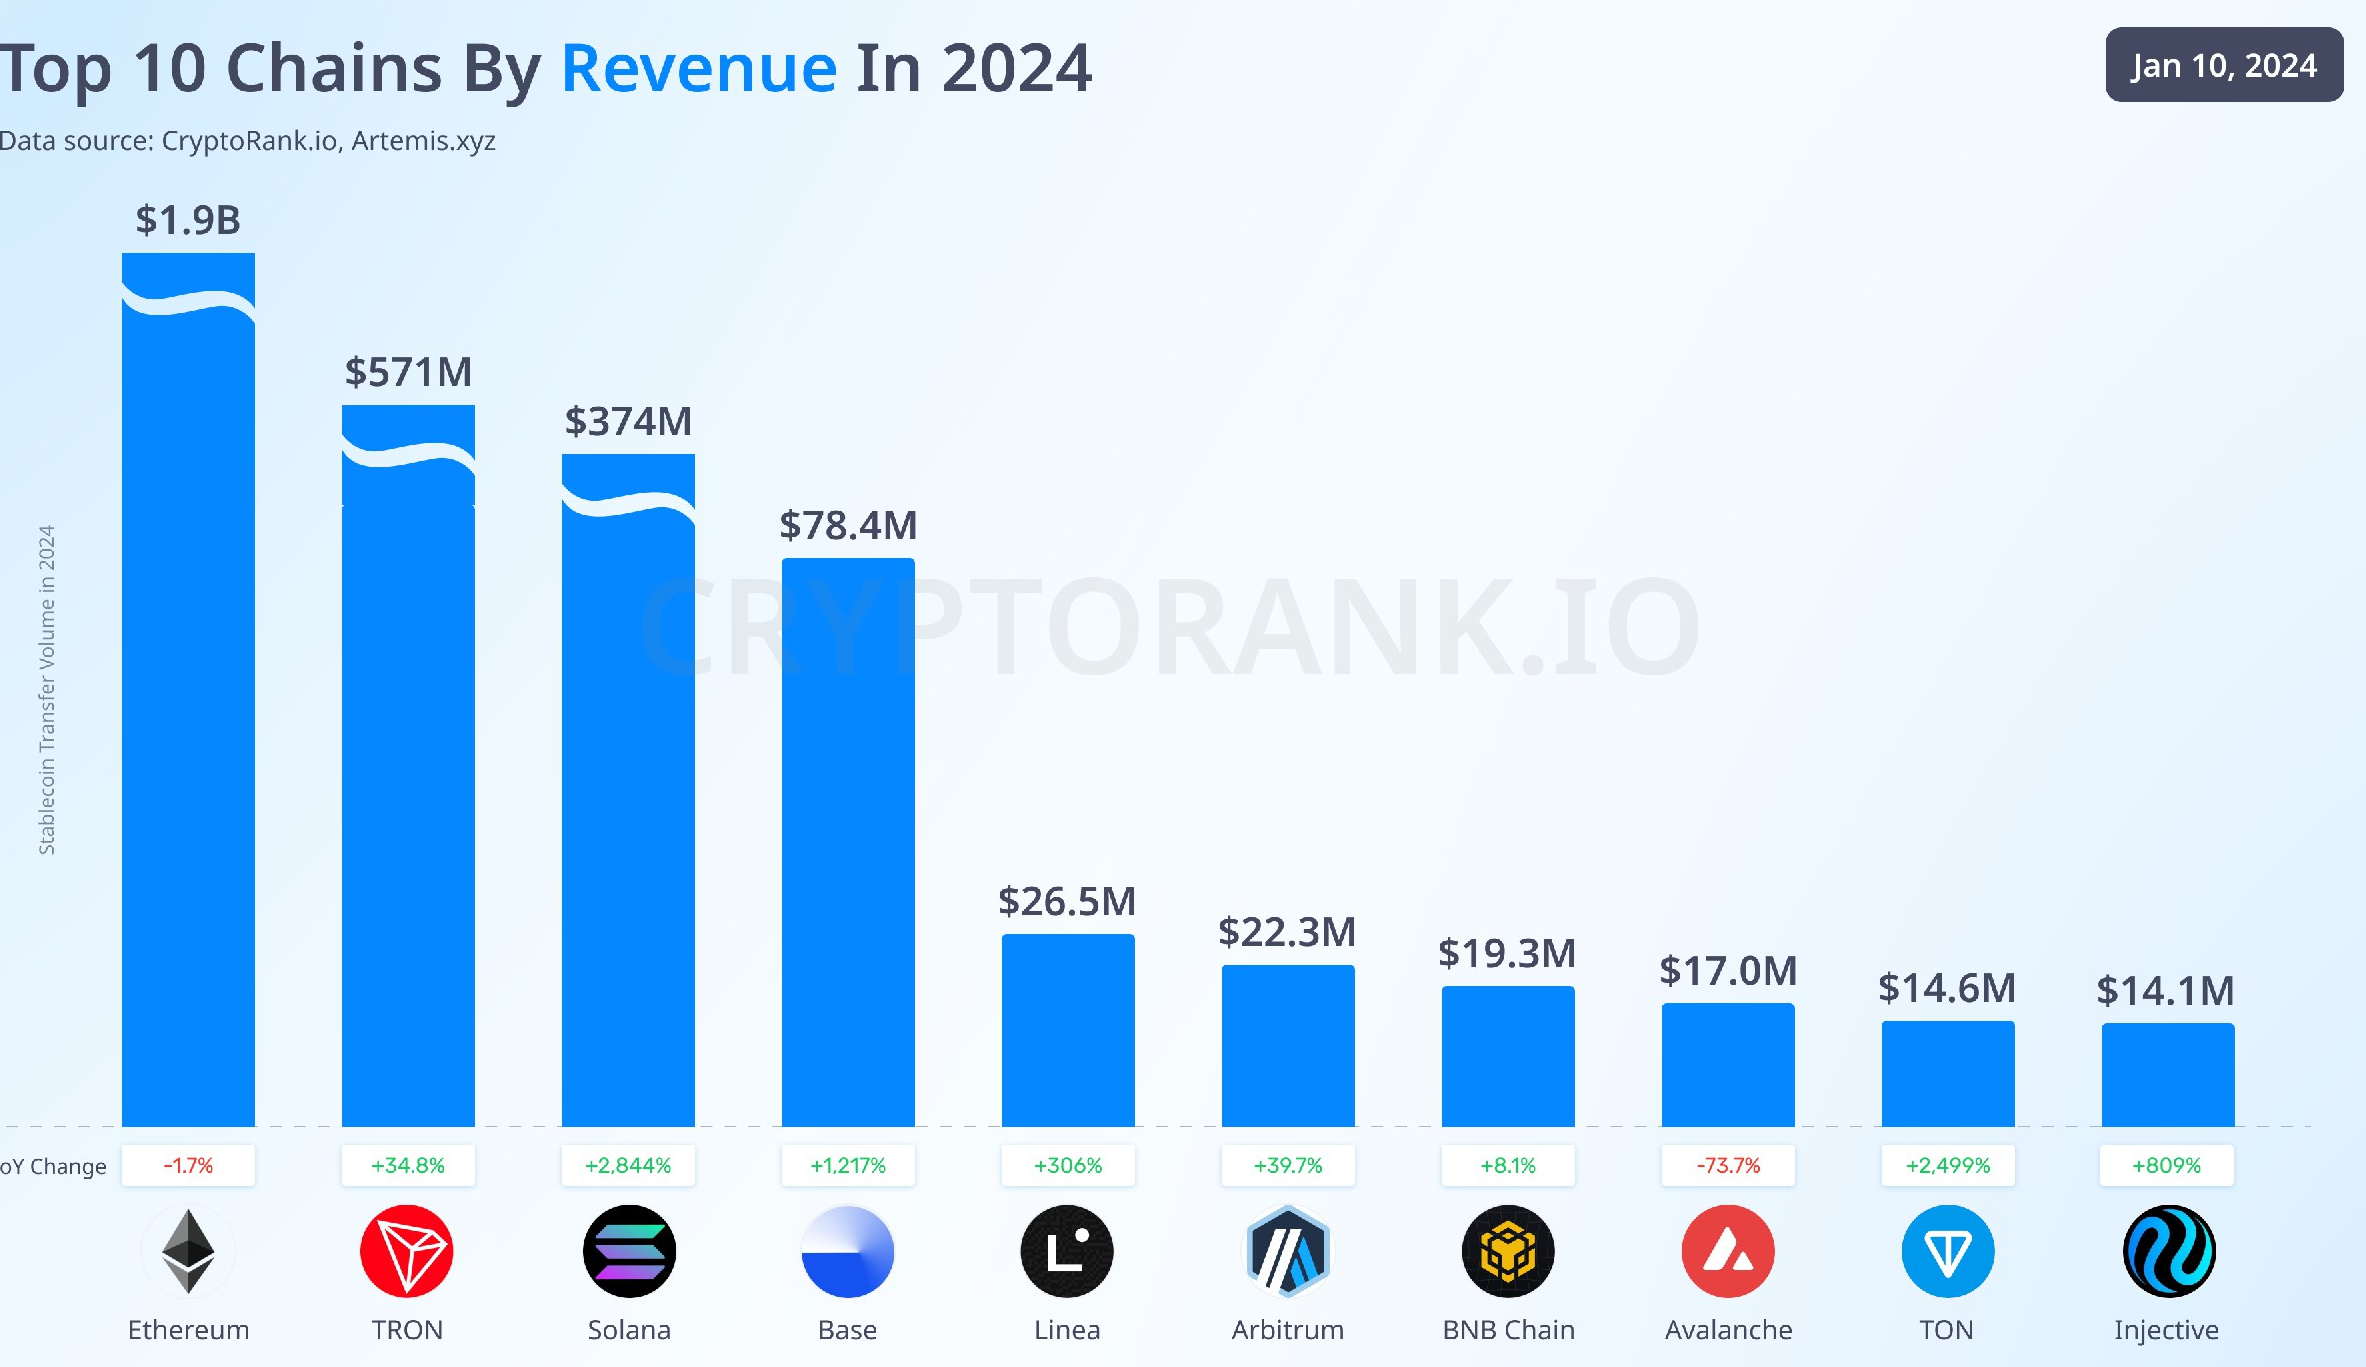Click the $78.4M value label
The height and width of the screenshot is (1367, 2366).
pyautogui.click(x=848, y=525)
